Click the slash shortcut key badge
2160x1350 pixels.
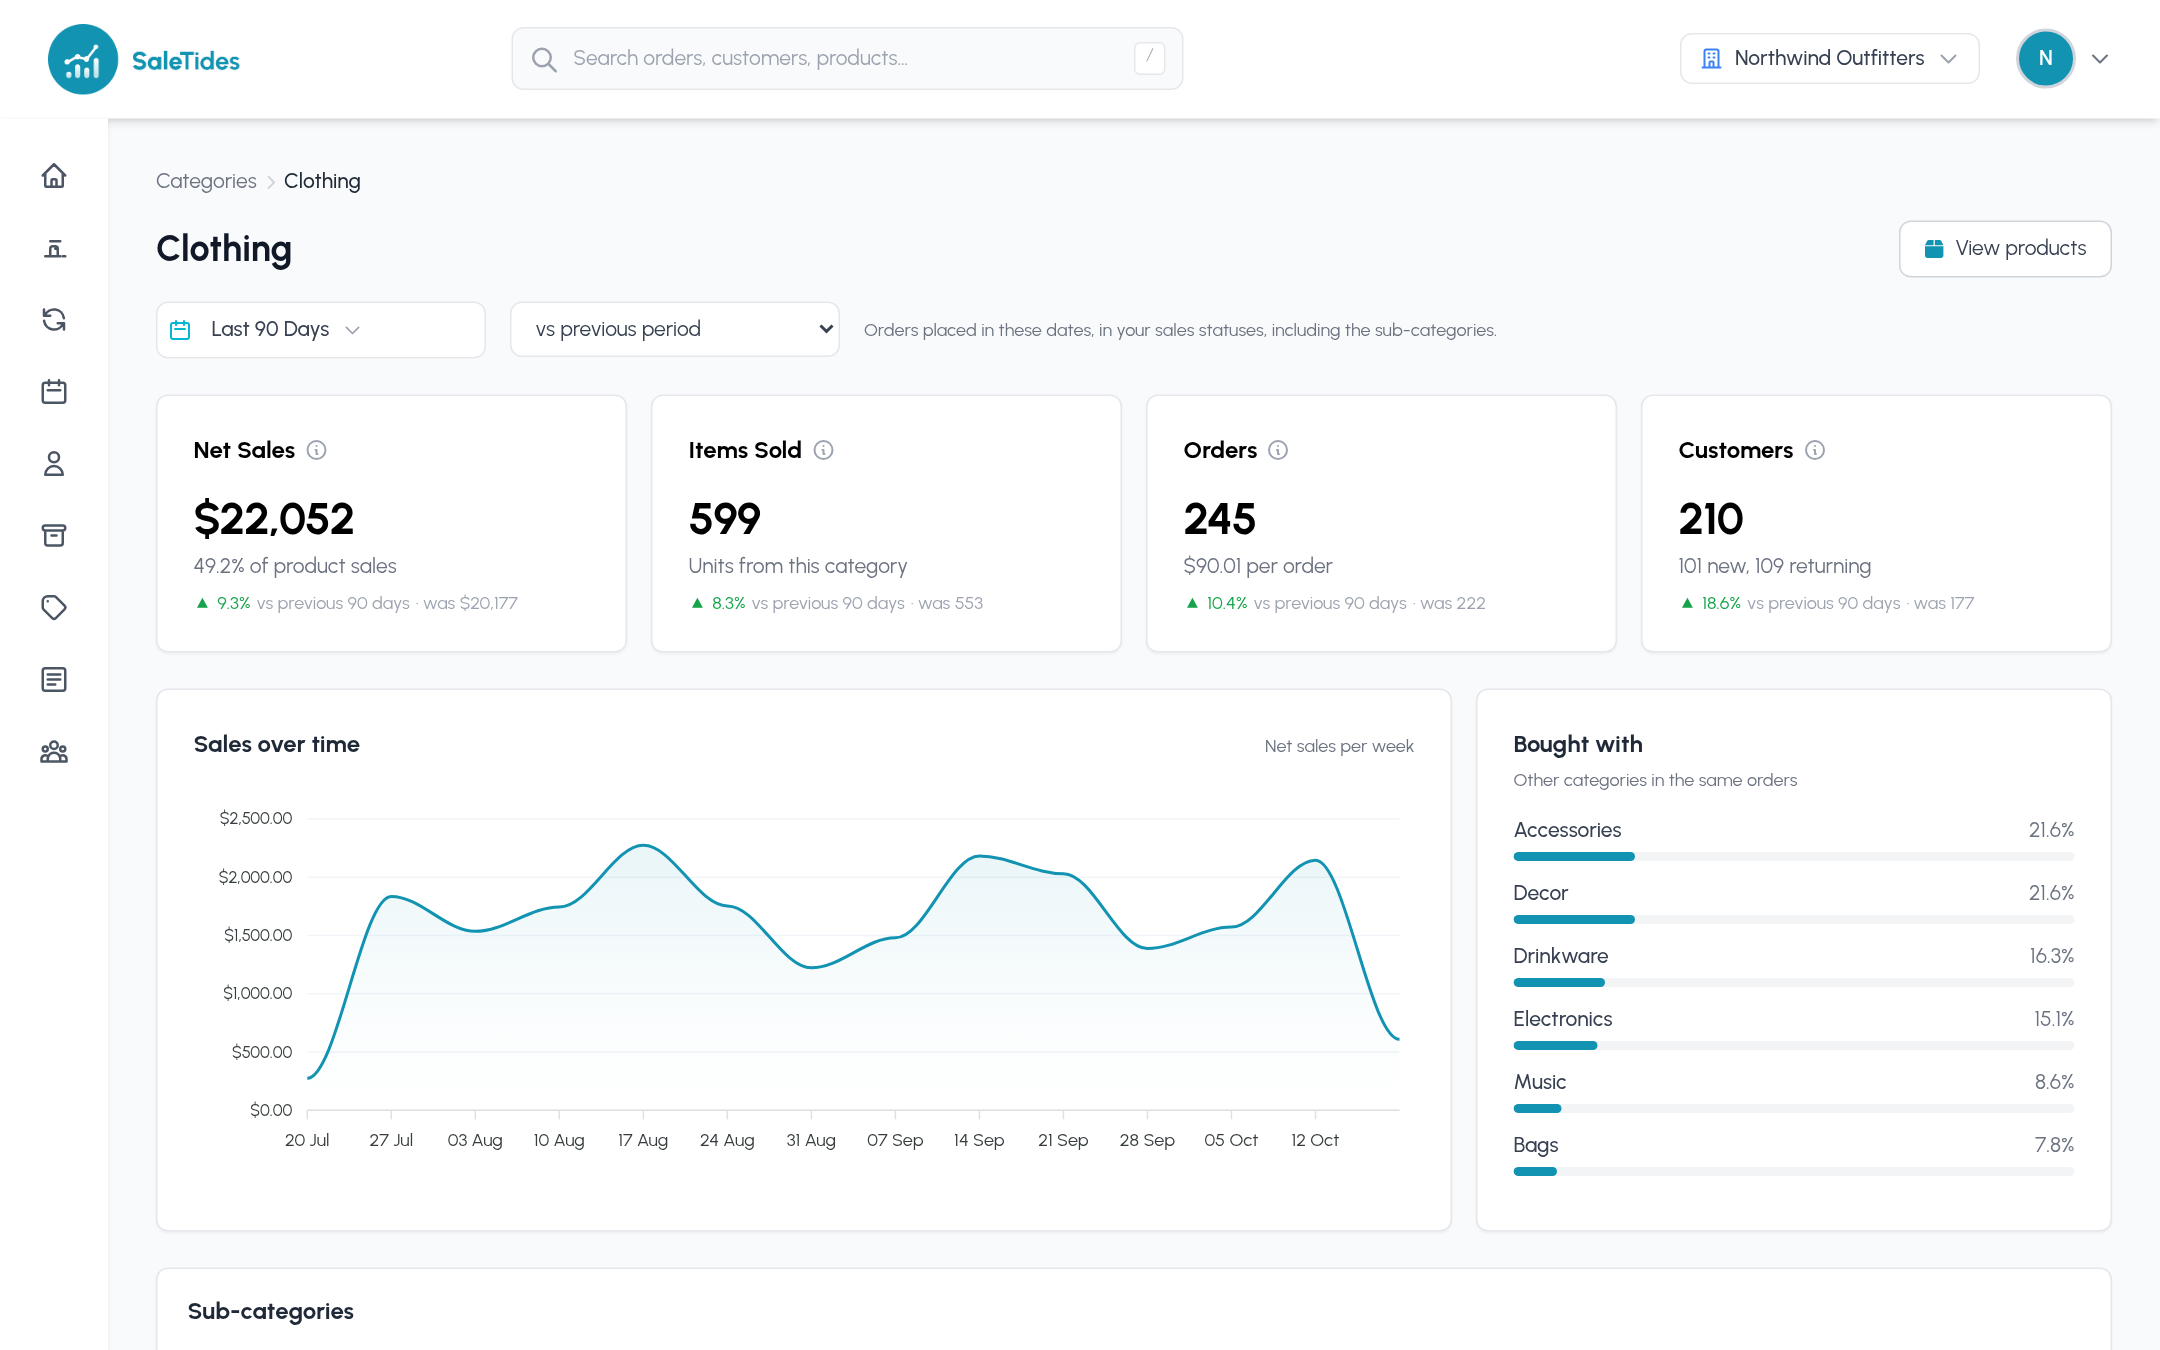[x=1149, y=58]
